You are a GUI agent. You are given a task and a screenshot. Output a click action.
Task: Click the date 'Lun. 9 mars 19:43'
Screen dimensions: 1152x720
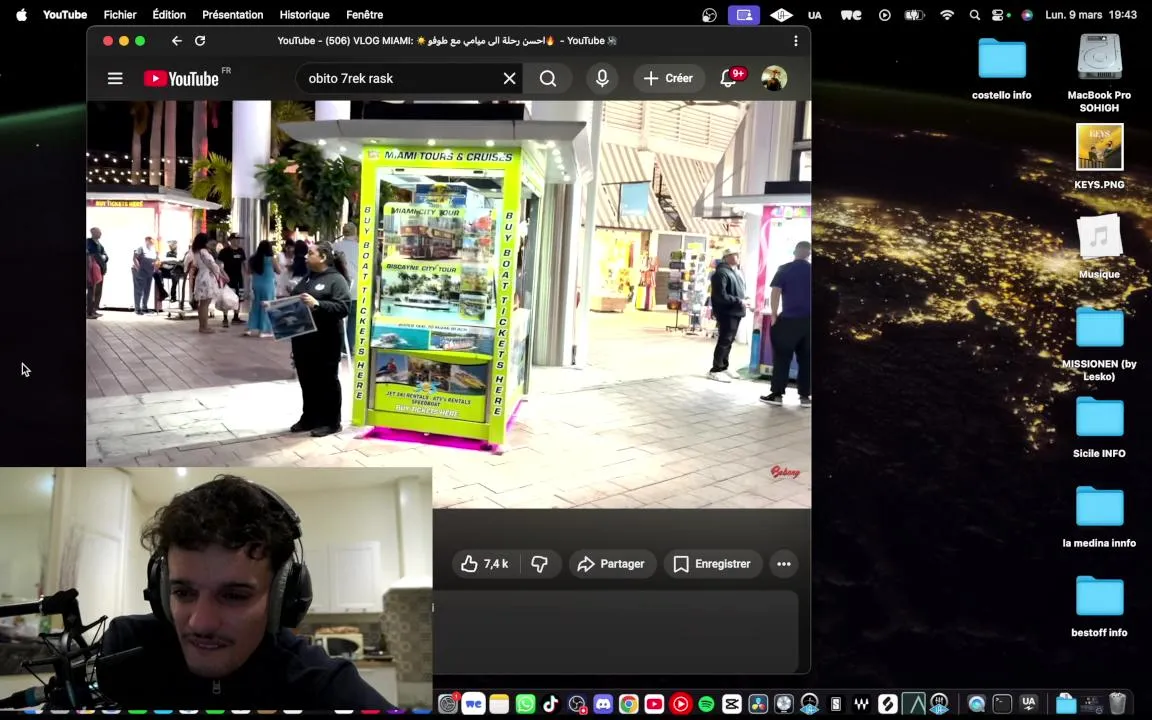(x=1091, y=15)
